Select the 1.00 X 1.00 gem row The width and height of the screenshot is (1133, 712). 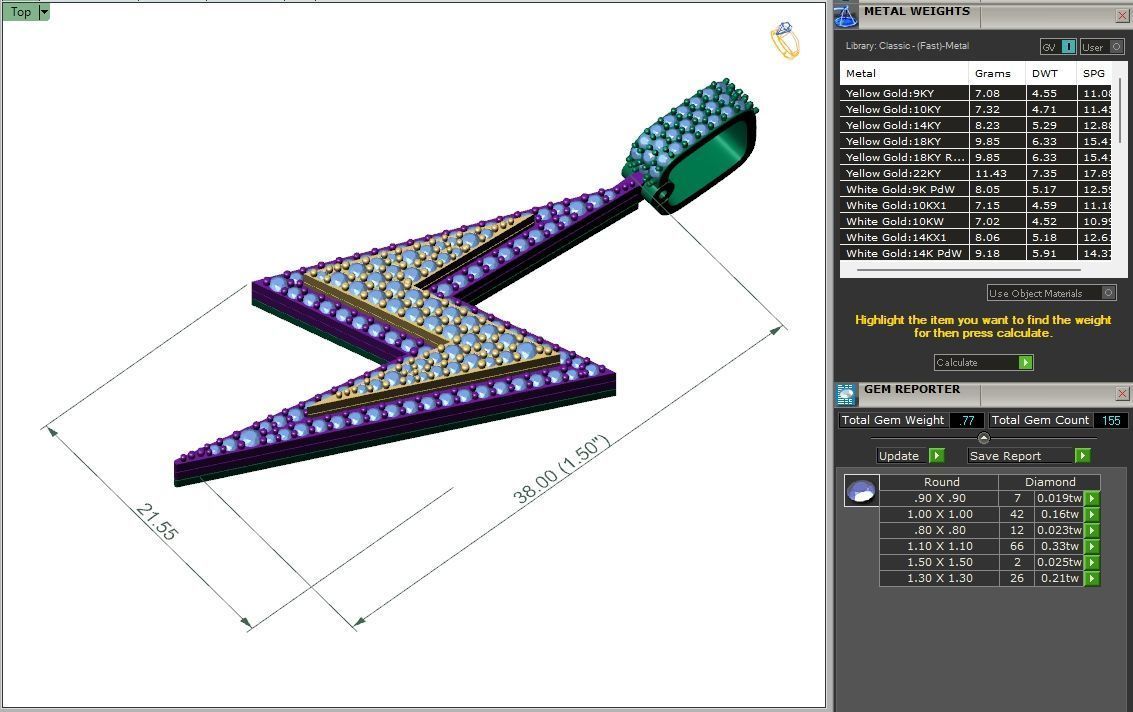tap(982, 514)
